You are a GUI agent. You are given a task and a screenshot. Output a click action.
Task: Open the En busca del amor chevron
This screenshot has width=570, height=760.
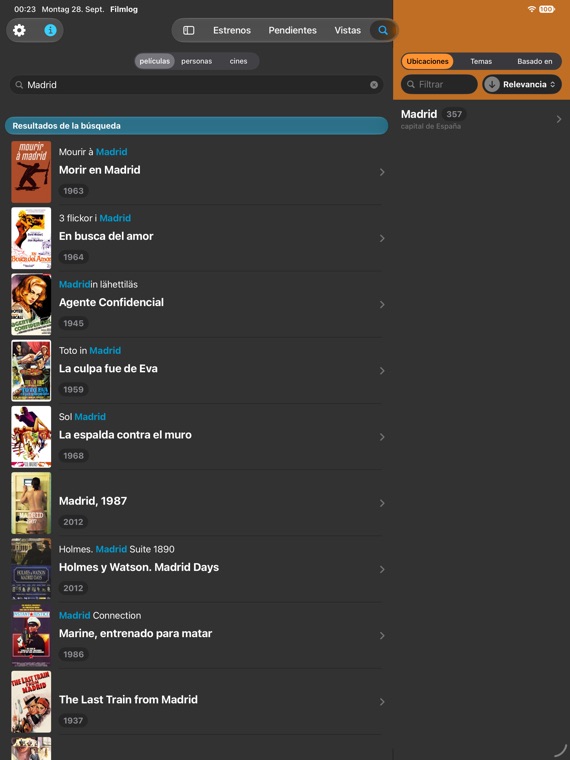point(382,238)
